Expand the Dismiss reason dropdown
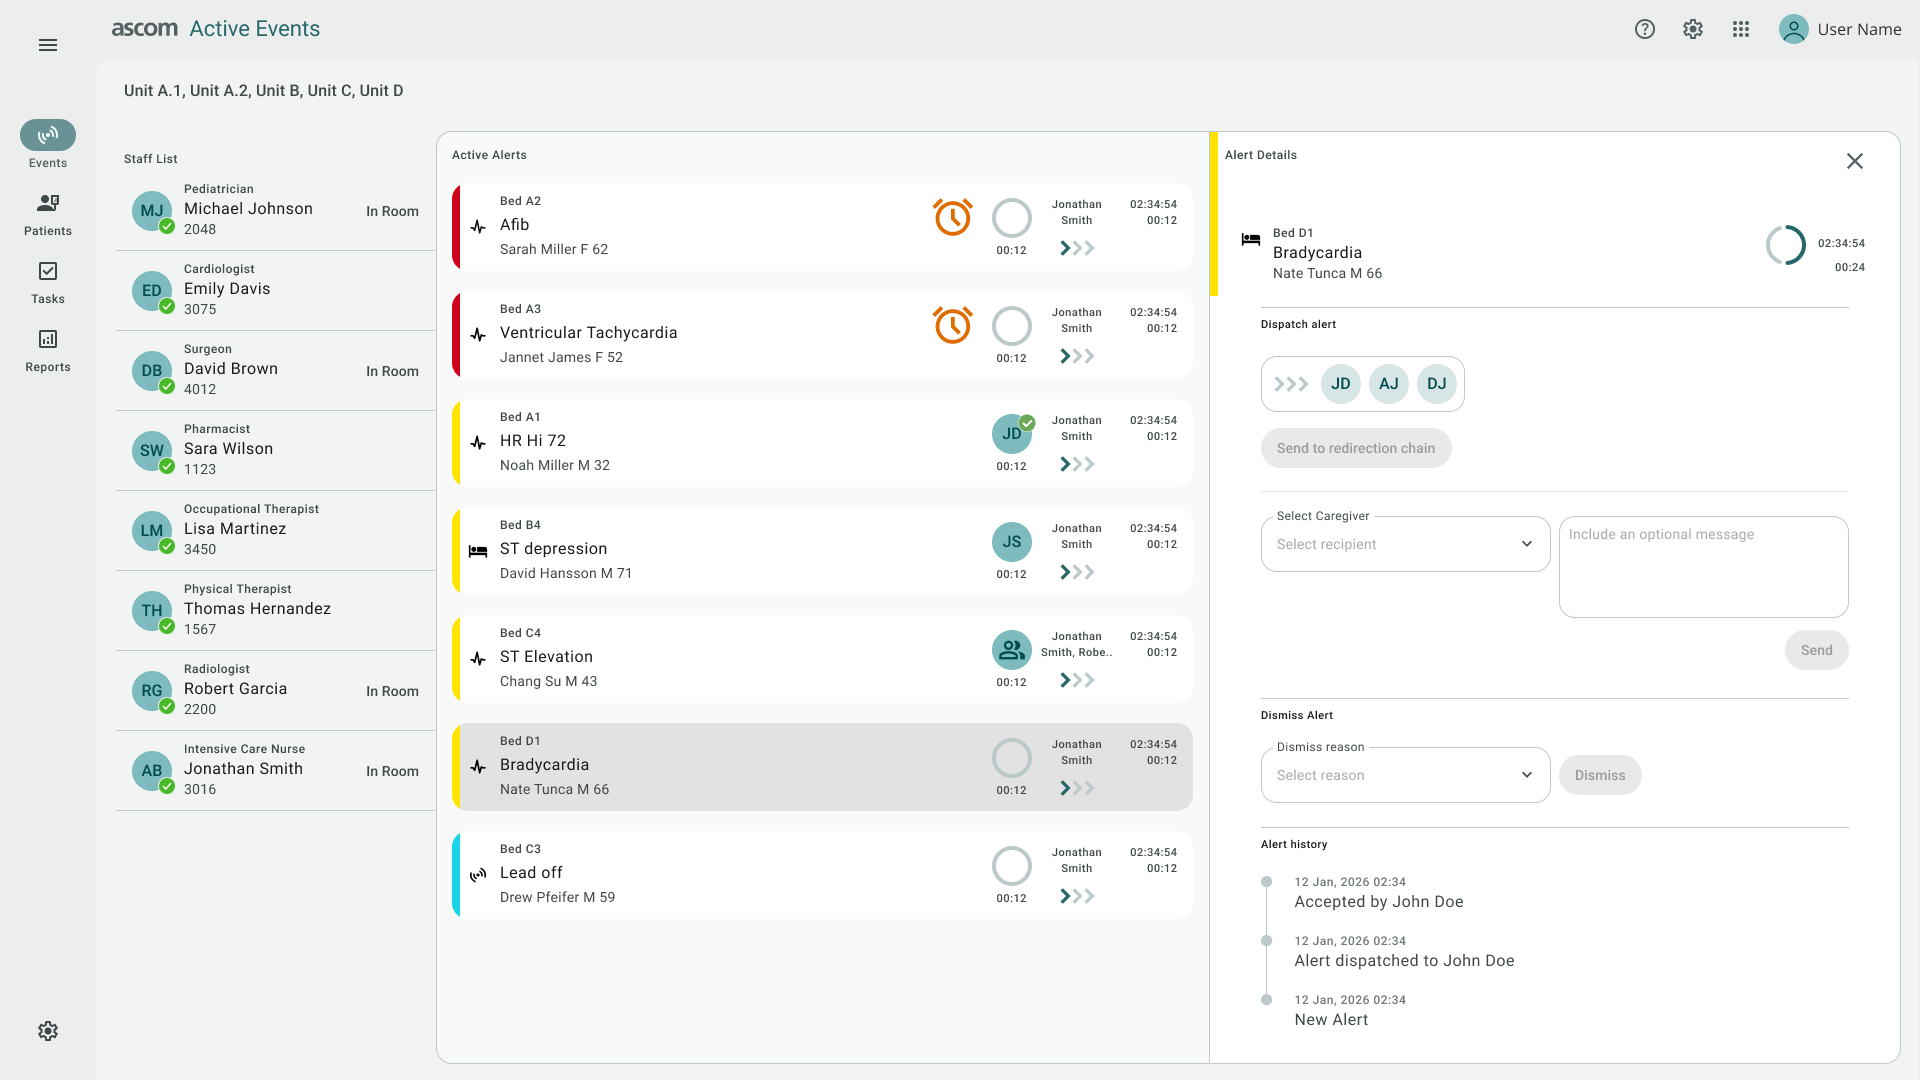 pyautogui.click(x=1405, y=775)
